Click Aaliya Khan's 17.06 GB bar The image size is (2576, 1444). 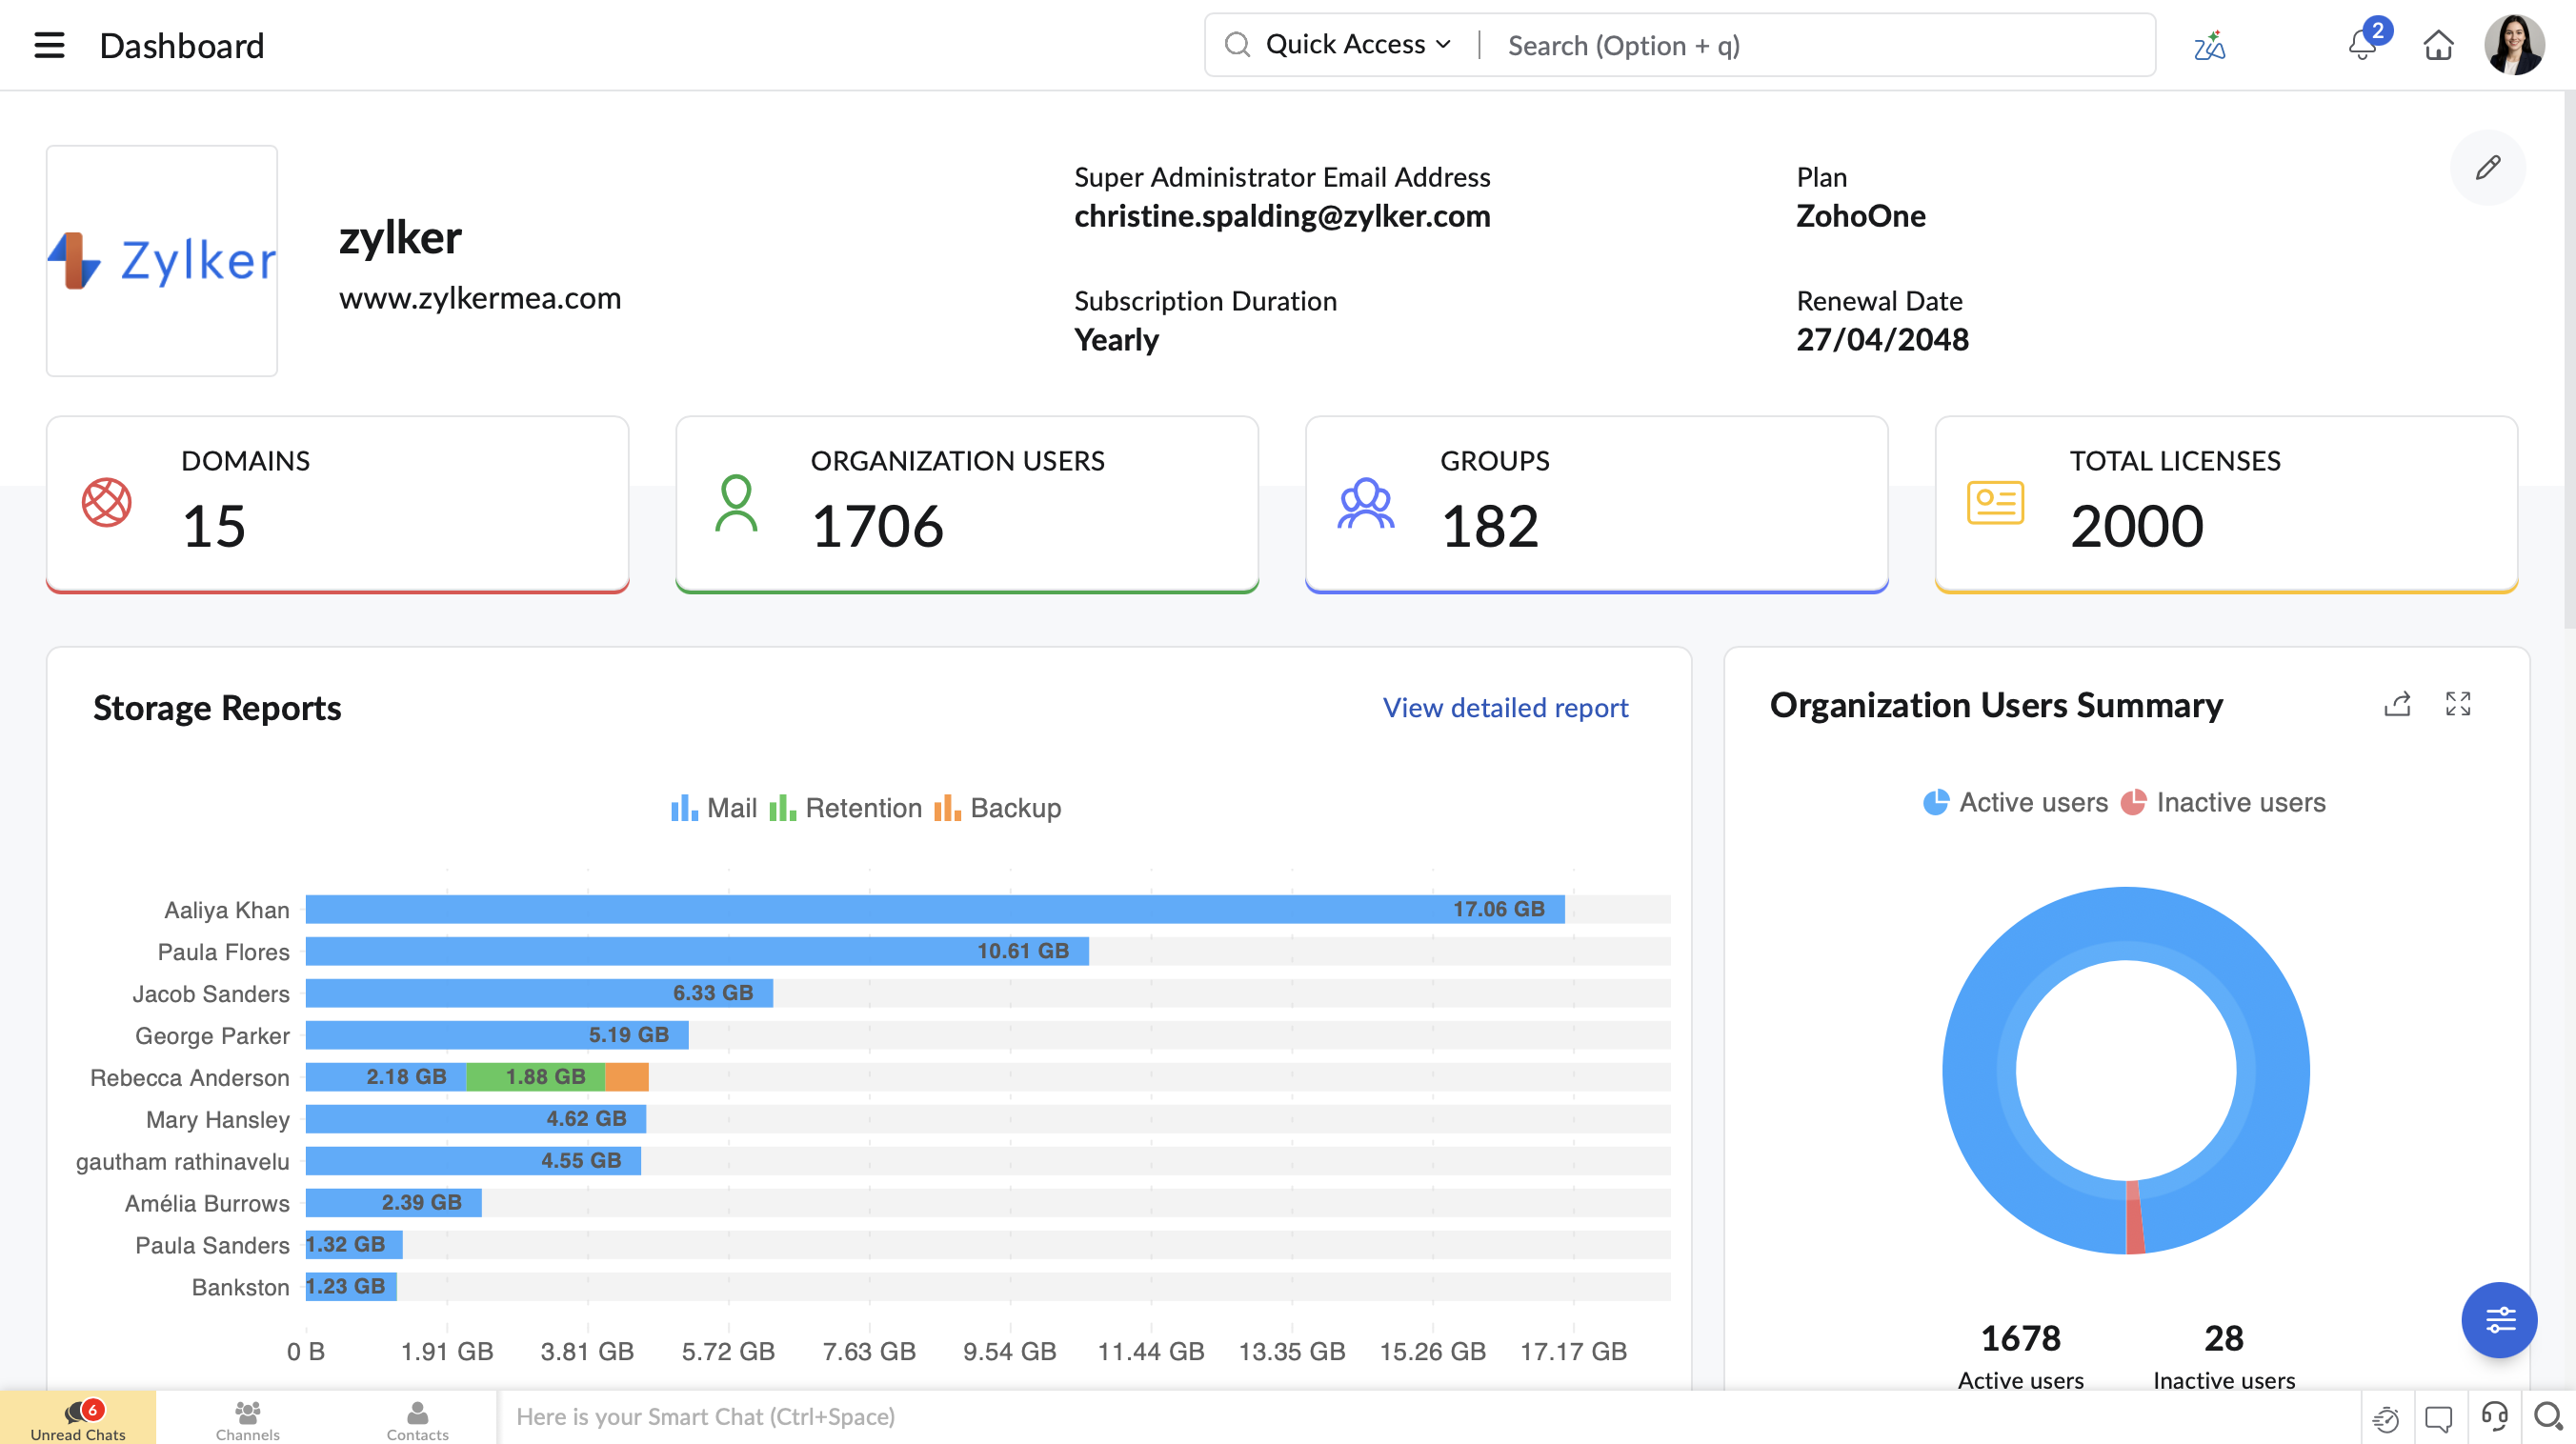click(935, 909)
